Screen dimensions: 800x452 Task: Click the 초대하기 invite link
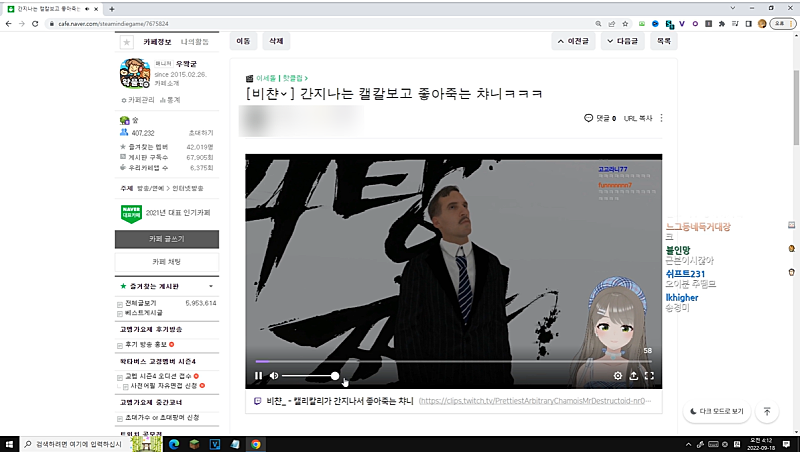pos(201,133)
